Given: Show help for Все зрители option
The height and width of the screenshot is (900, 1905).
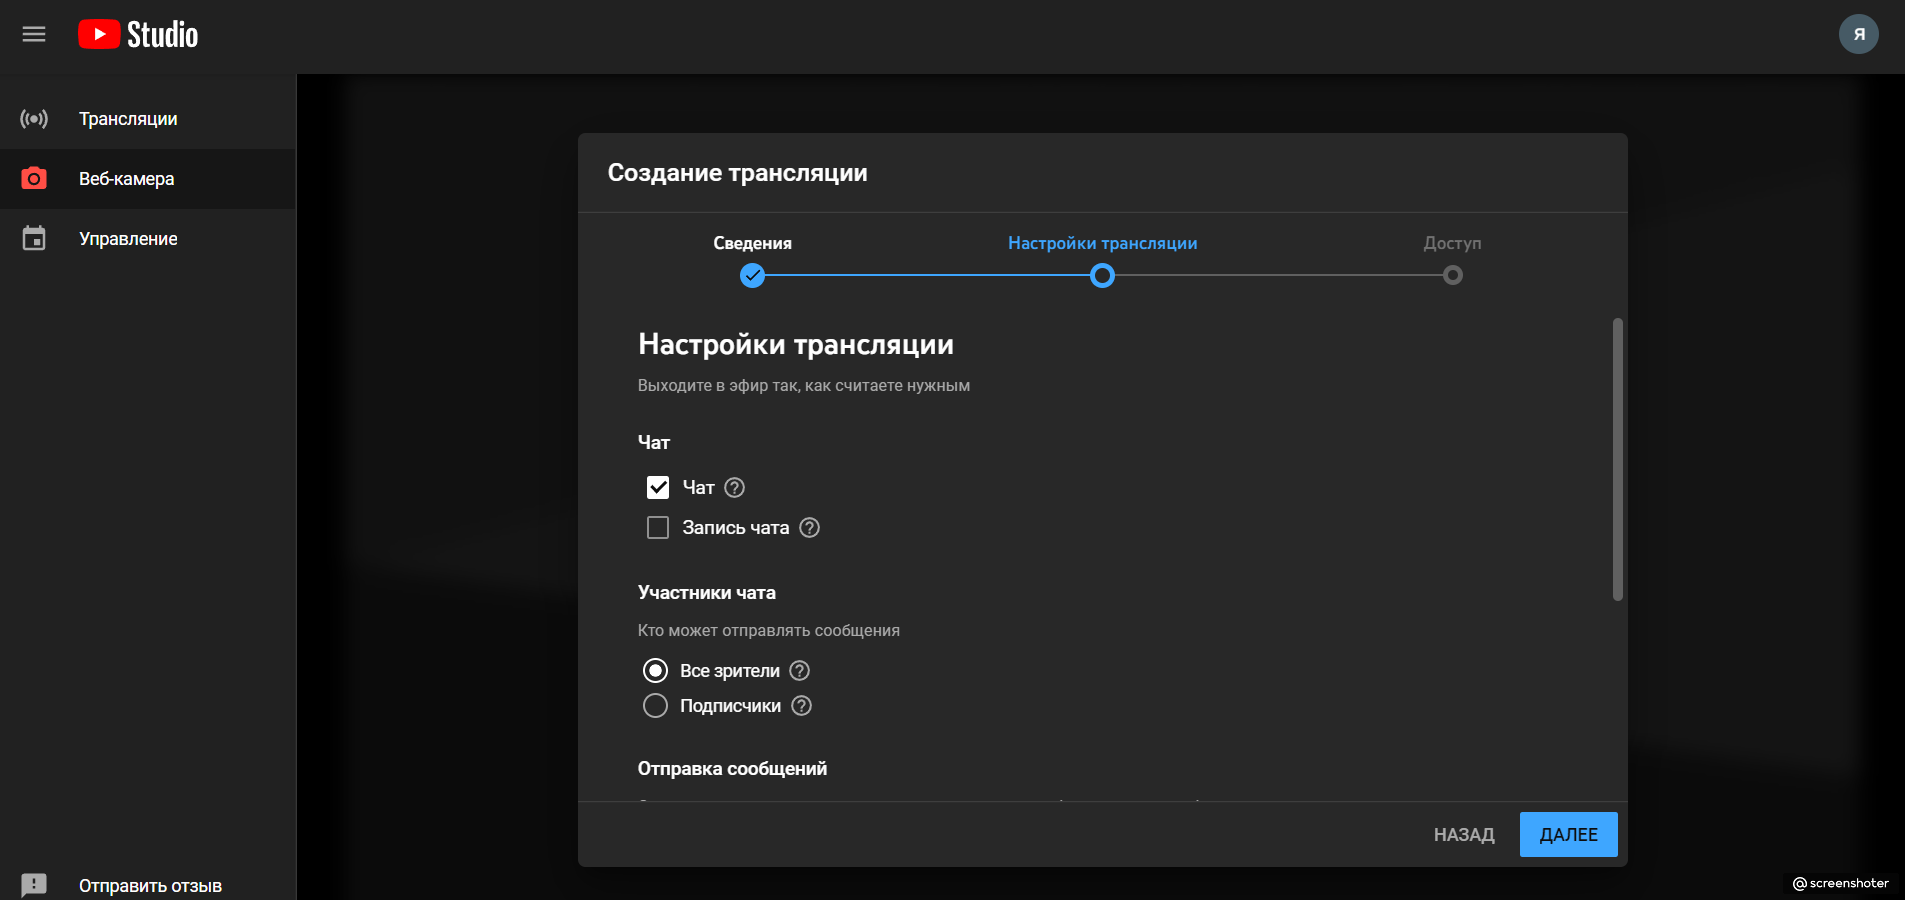Looking at the screenshot, I should (799, 671).
